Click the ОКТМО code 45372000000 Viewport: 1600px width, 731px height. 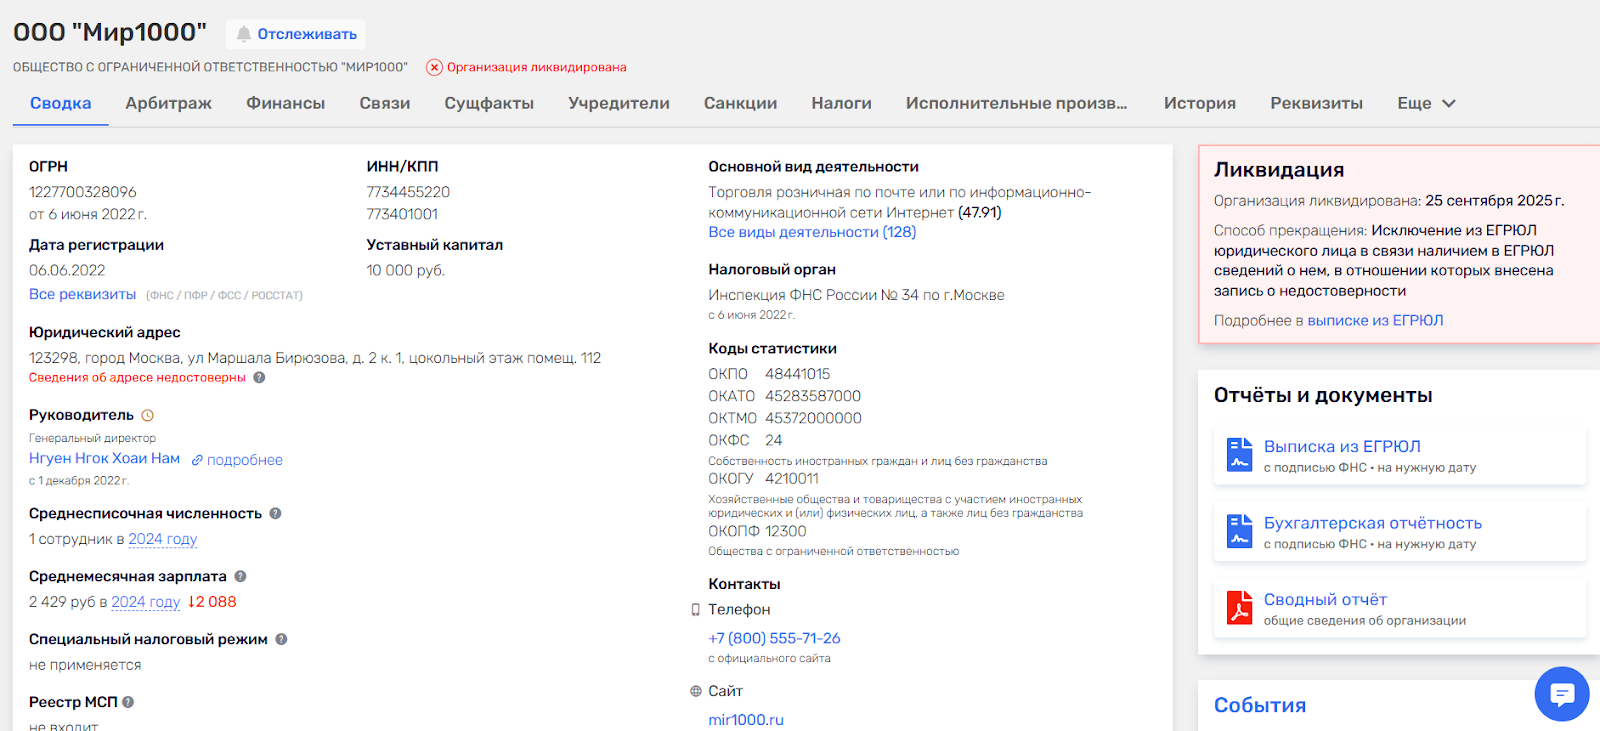click(x=813, y=418)
